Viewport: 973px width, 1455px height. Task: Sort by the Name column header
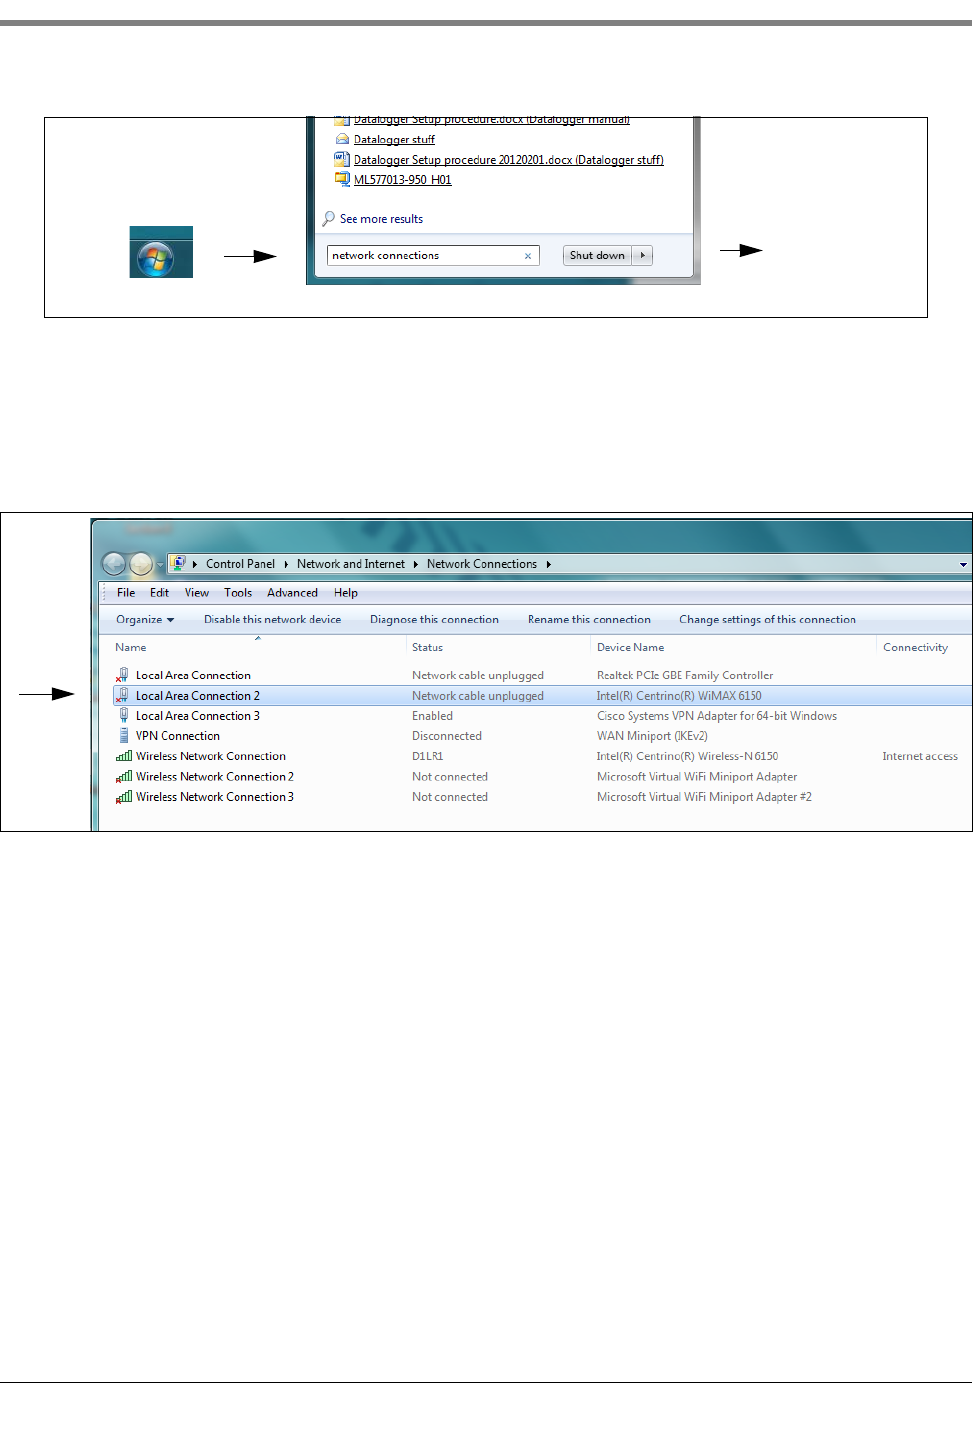[130, 647]
